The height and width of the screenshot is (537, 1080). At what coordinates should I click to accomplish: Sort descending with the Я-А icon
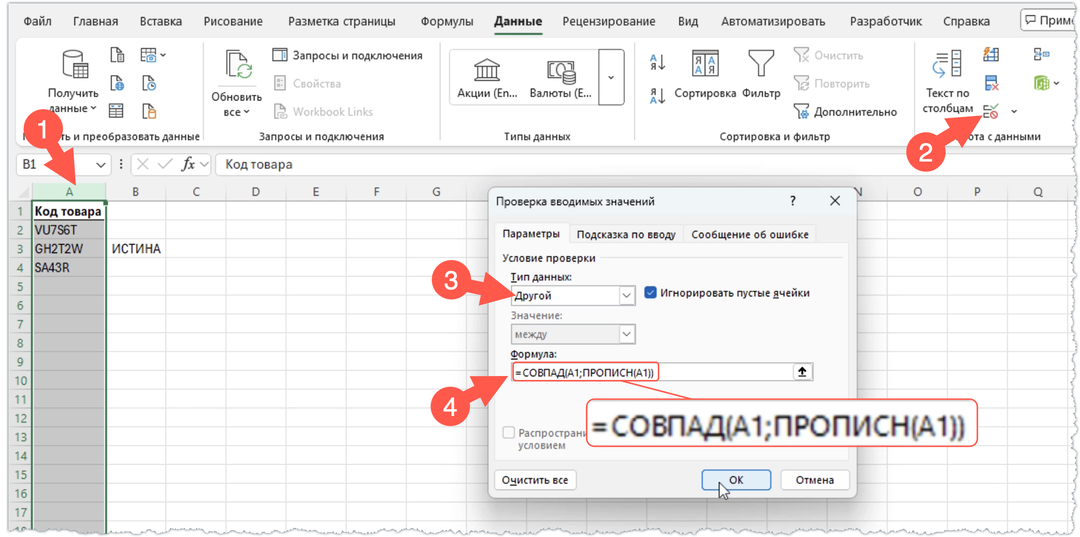(x=658, y=96)
